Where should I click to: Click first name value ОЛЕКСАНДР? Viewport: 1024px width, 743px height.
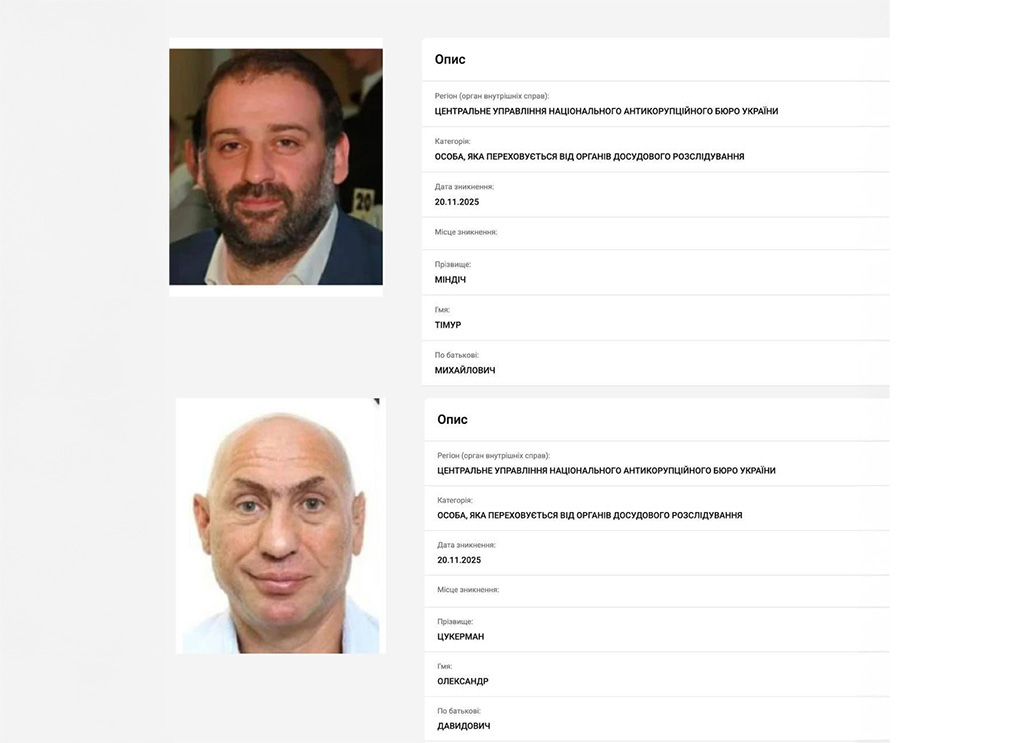[x=462, y=681]
